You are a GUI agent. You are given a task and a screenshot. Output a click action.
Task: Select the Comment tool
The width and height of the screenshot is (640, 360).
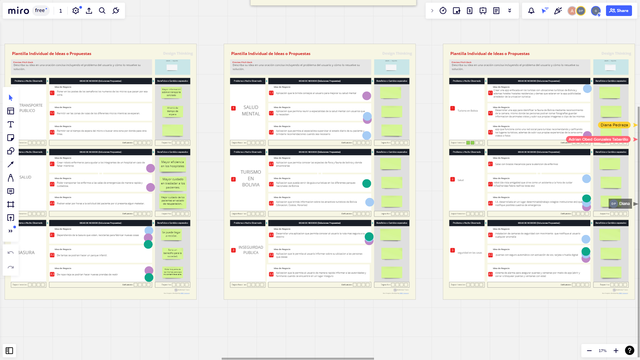click(x=11, y=191)
